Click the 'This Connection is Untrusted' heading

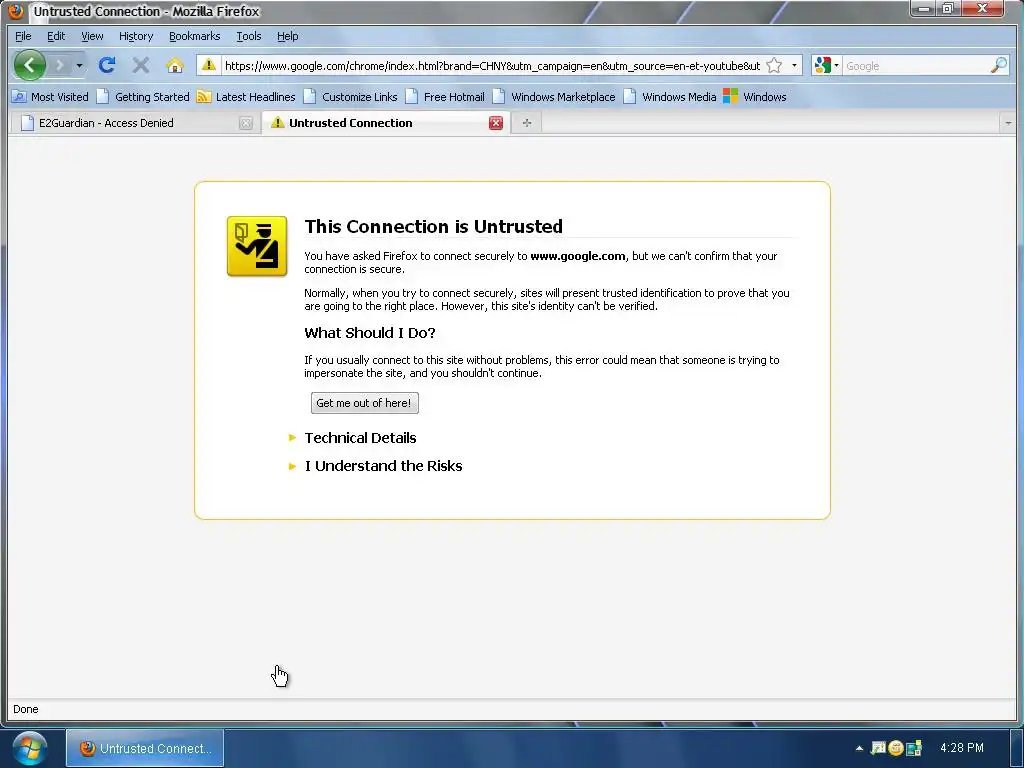pyautogui.click(x=434, y=226)
